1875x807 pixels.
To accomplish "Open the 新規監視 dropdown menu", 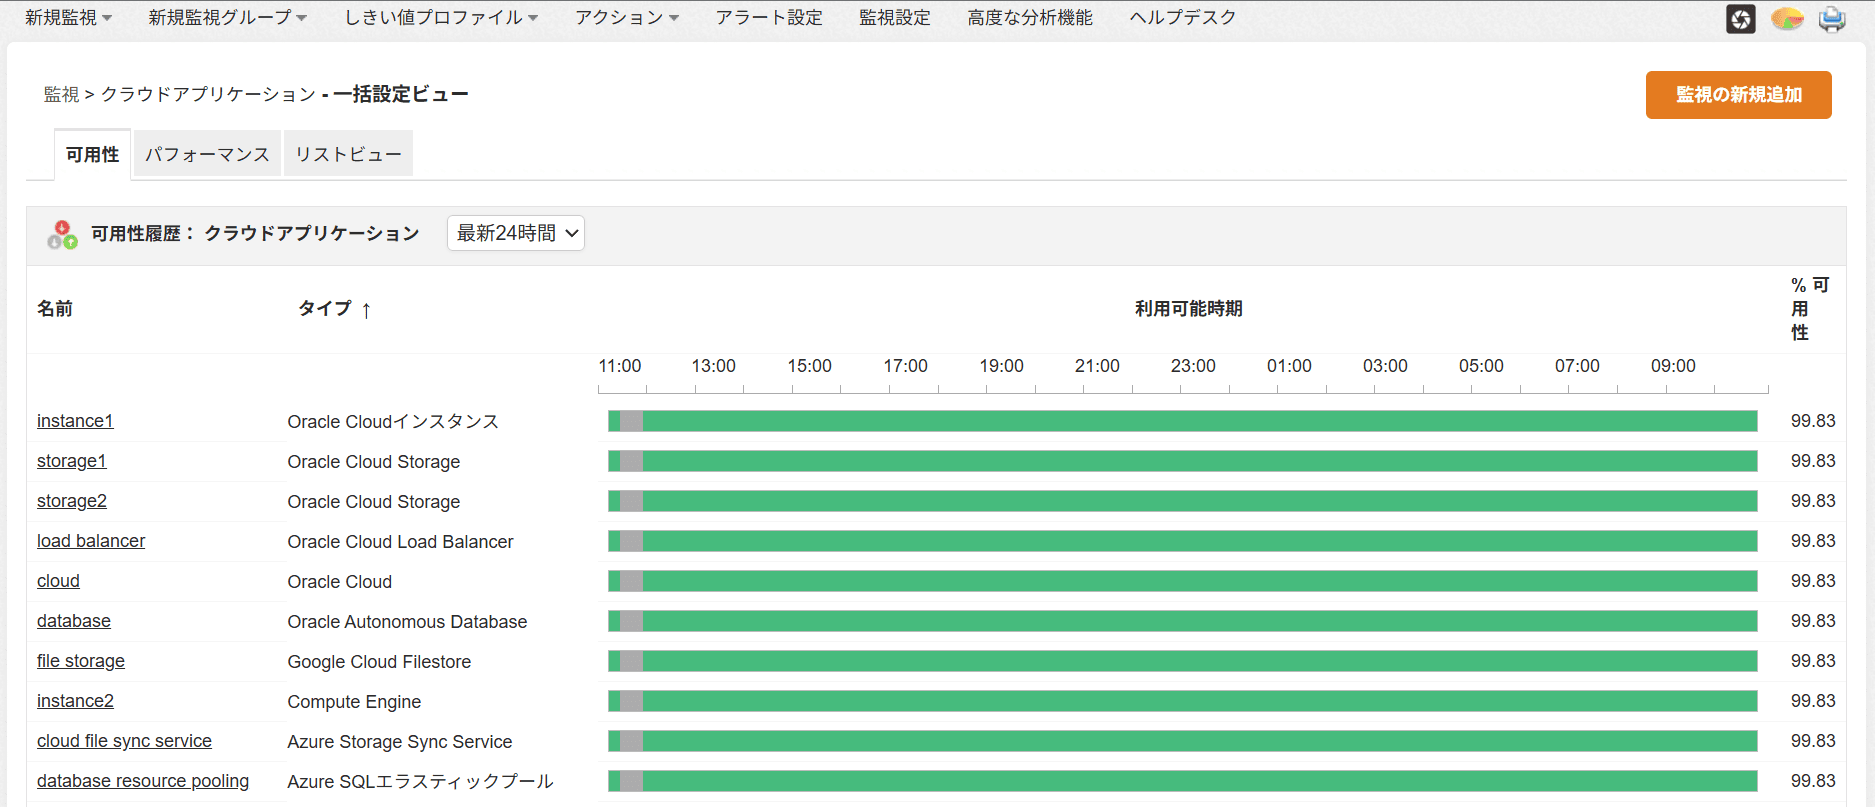I will click(x=68, y=18).
